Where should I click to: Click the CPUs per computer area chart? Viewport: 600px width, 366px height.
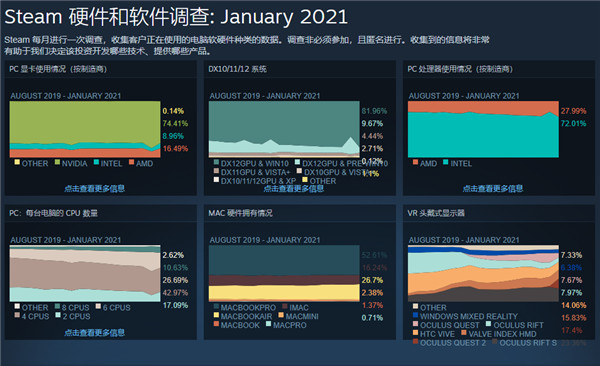point(85,273)
